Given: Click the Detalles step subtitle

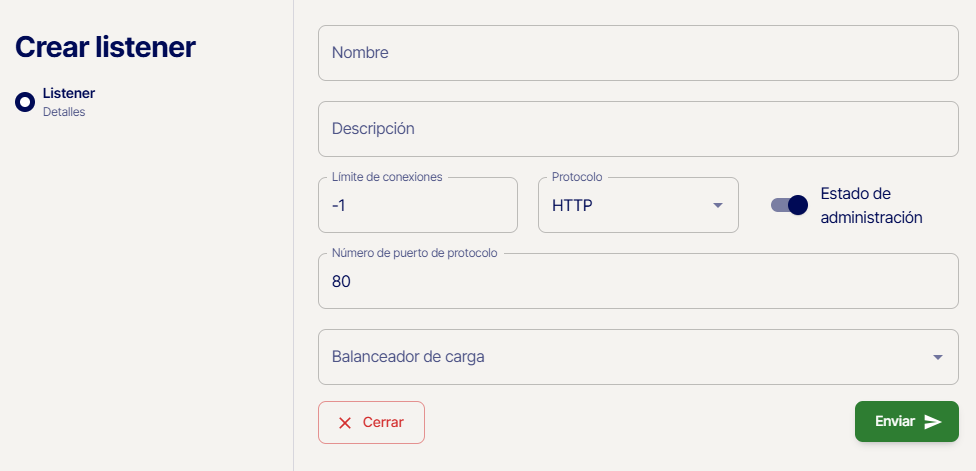Looking at the screenshot, I should [x=64, y=112].
